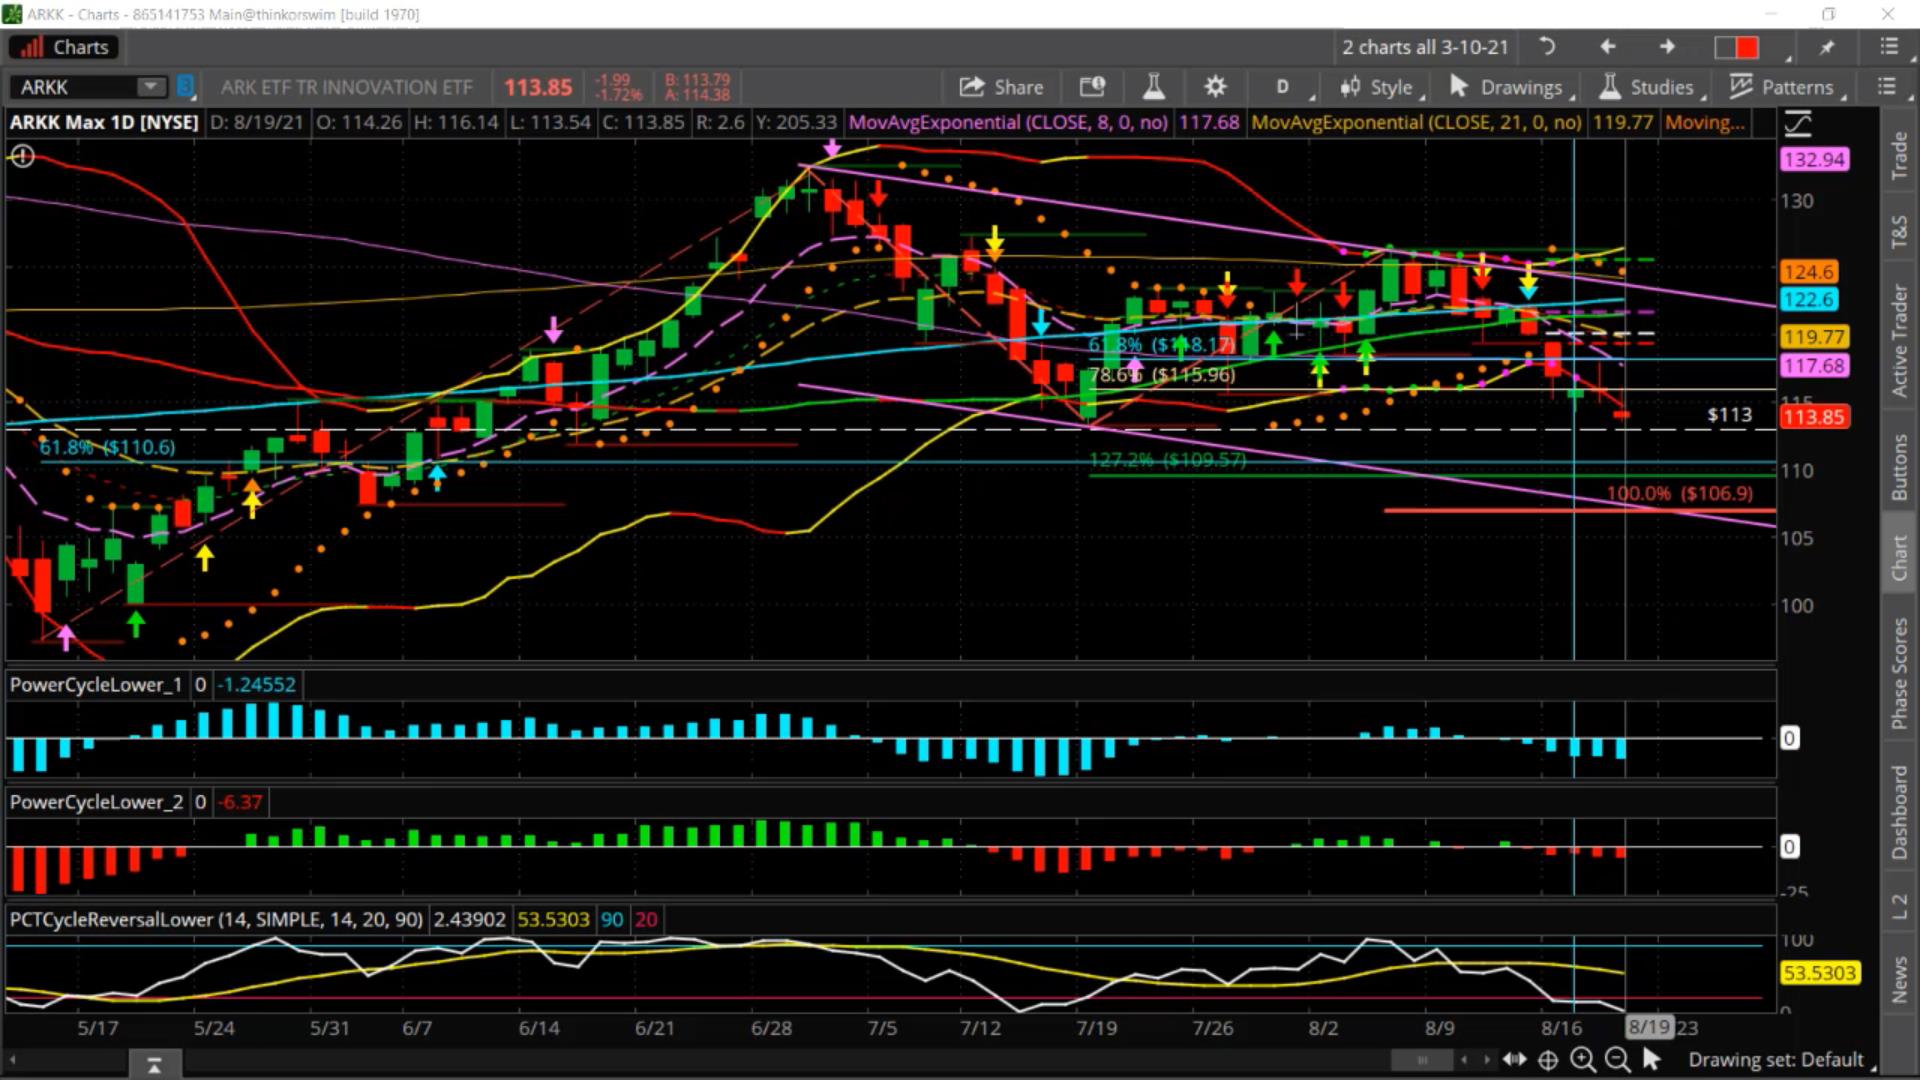Click the 113.85 red price label
The height and width of the screenshot is (1080, 1920).
click(1814, 417)
